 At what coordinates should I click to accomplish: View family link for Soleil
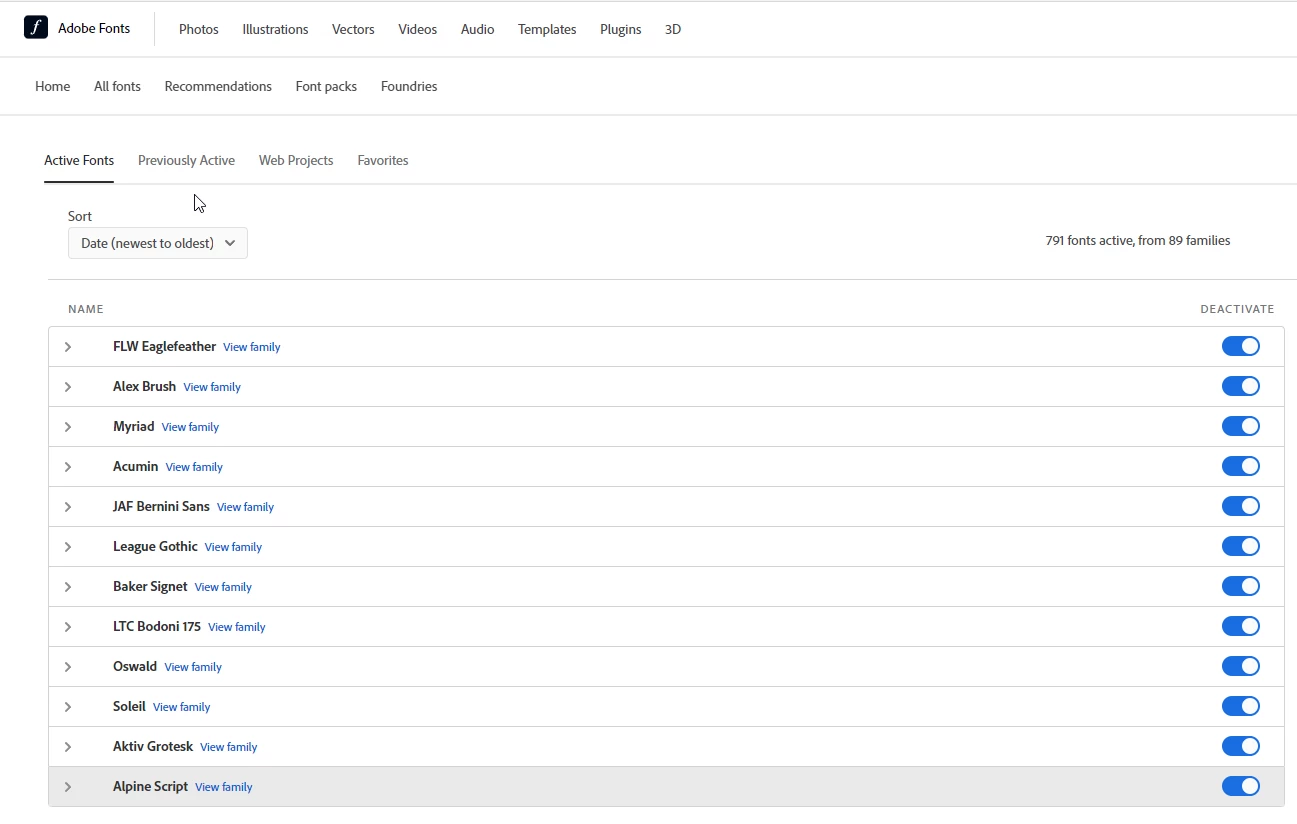pyautogui.click(x=181, y=707)
